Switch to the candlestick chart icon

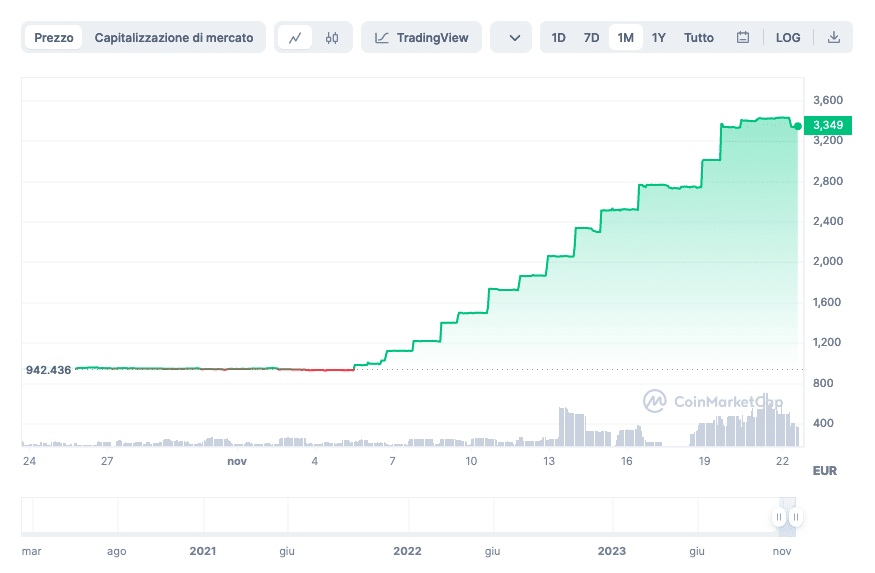point(332,38)
